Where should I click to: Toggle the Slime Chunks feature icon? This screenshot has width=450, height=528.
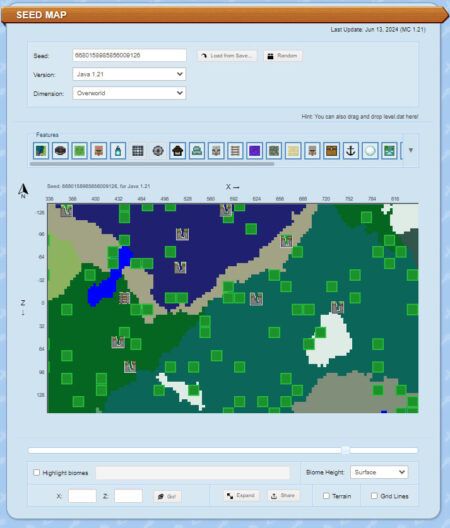(79, 151)
